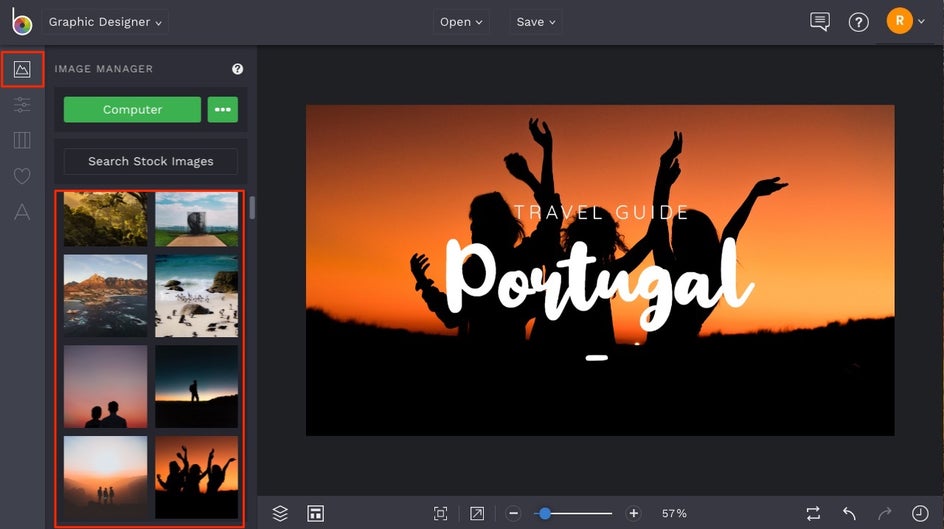
Task: Open the Open menu
Action: pos(461,22)
